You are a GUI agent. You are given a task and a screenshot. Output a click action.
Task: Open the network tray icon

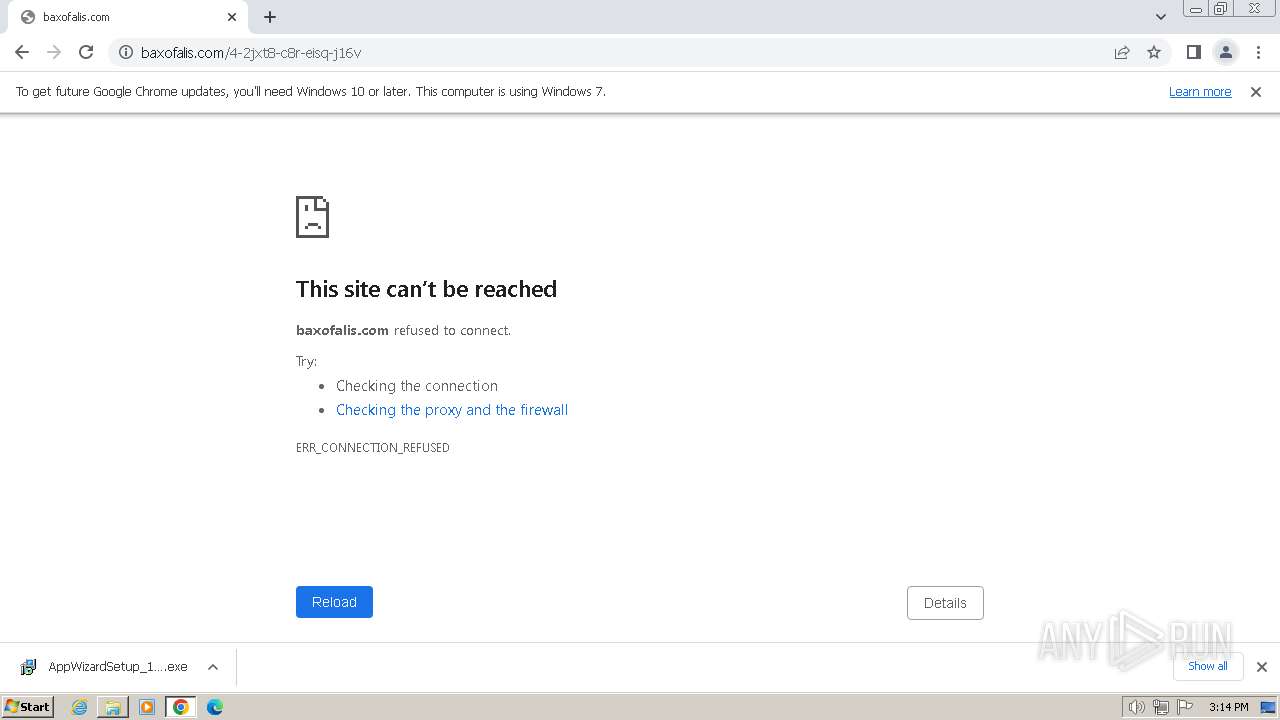pyautogui.click(x=1160, y=707)
